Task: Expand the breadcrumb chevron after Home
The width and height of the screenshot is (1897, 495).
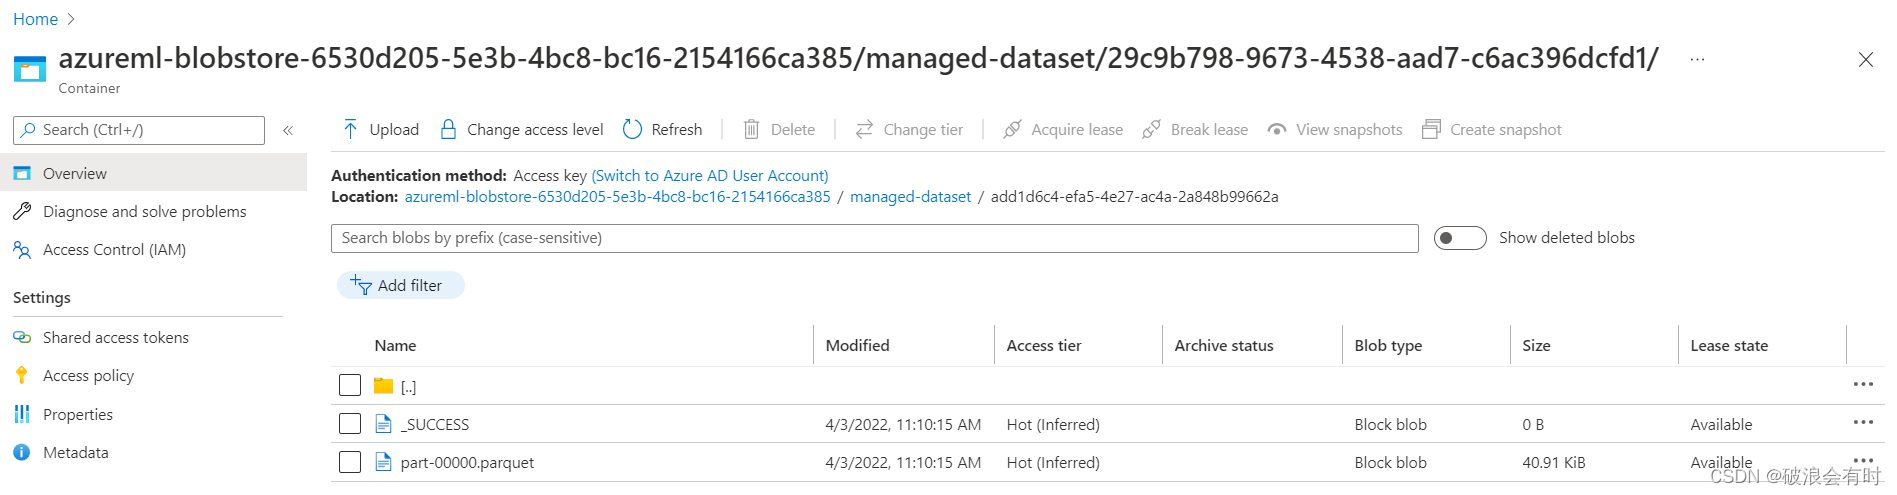Action: 71,19
